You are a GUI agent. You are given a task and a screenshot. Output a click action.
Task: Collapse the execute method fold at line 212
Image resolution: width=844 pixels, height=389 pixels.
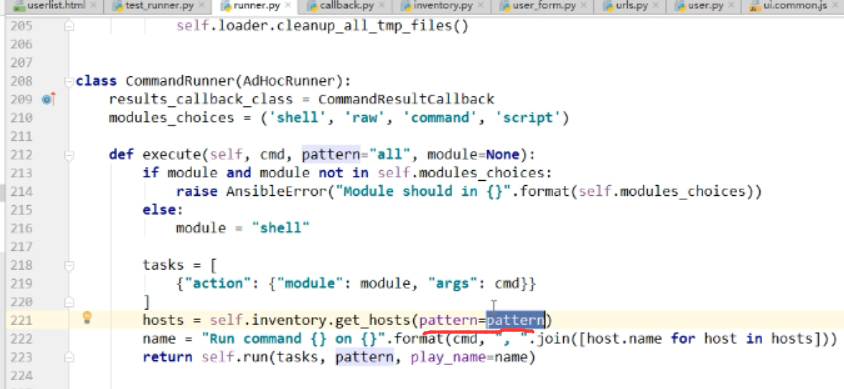69,155
